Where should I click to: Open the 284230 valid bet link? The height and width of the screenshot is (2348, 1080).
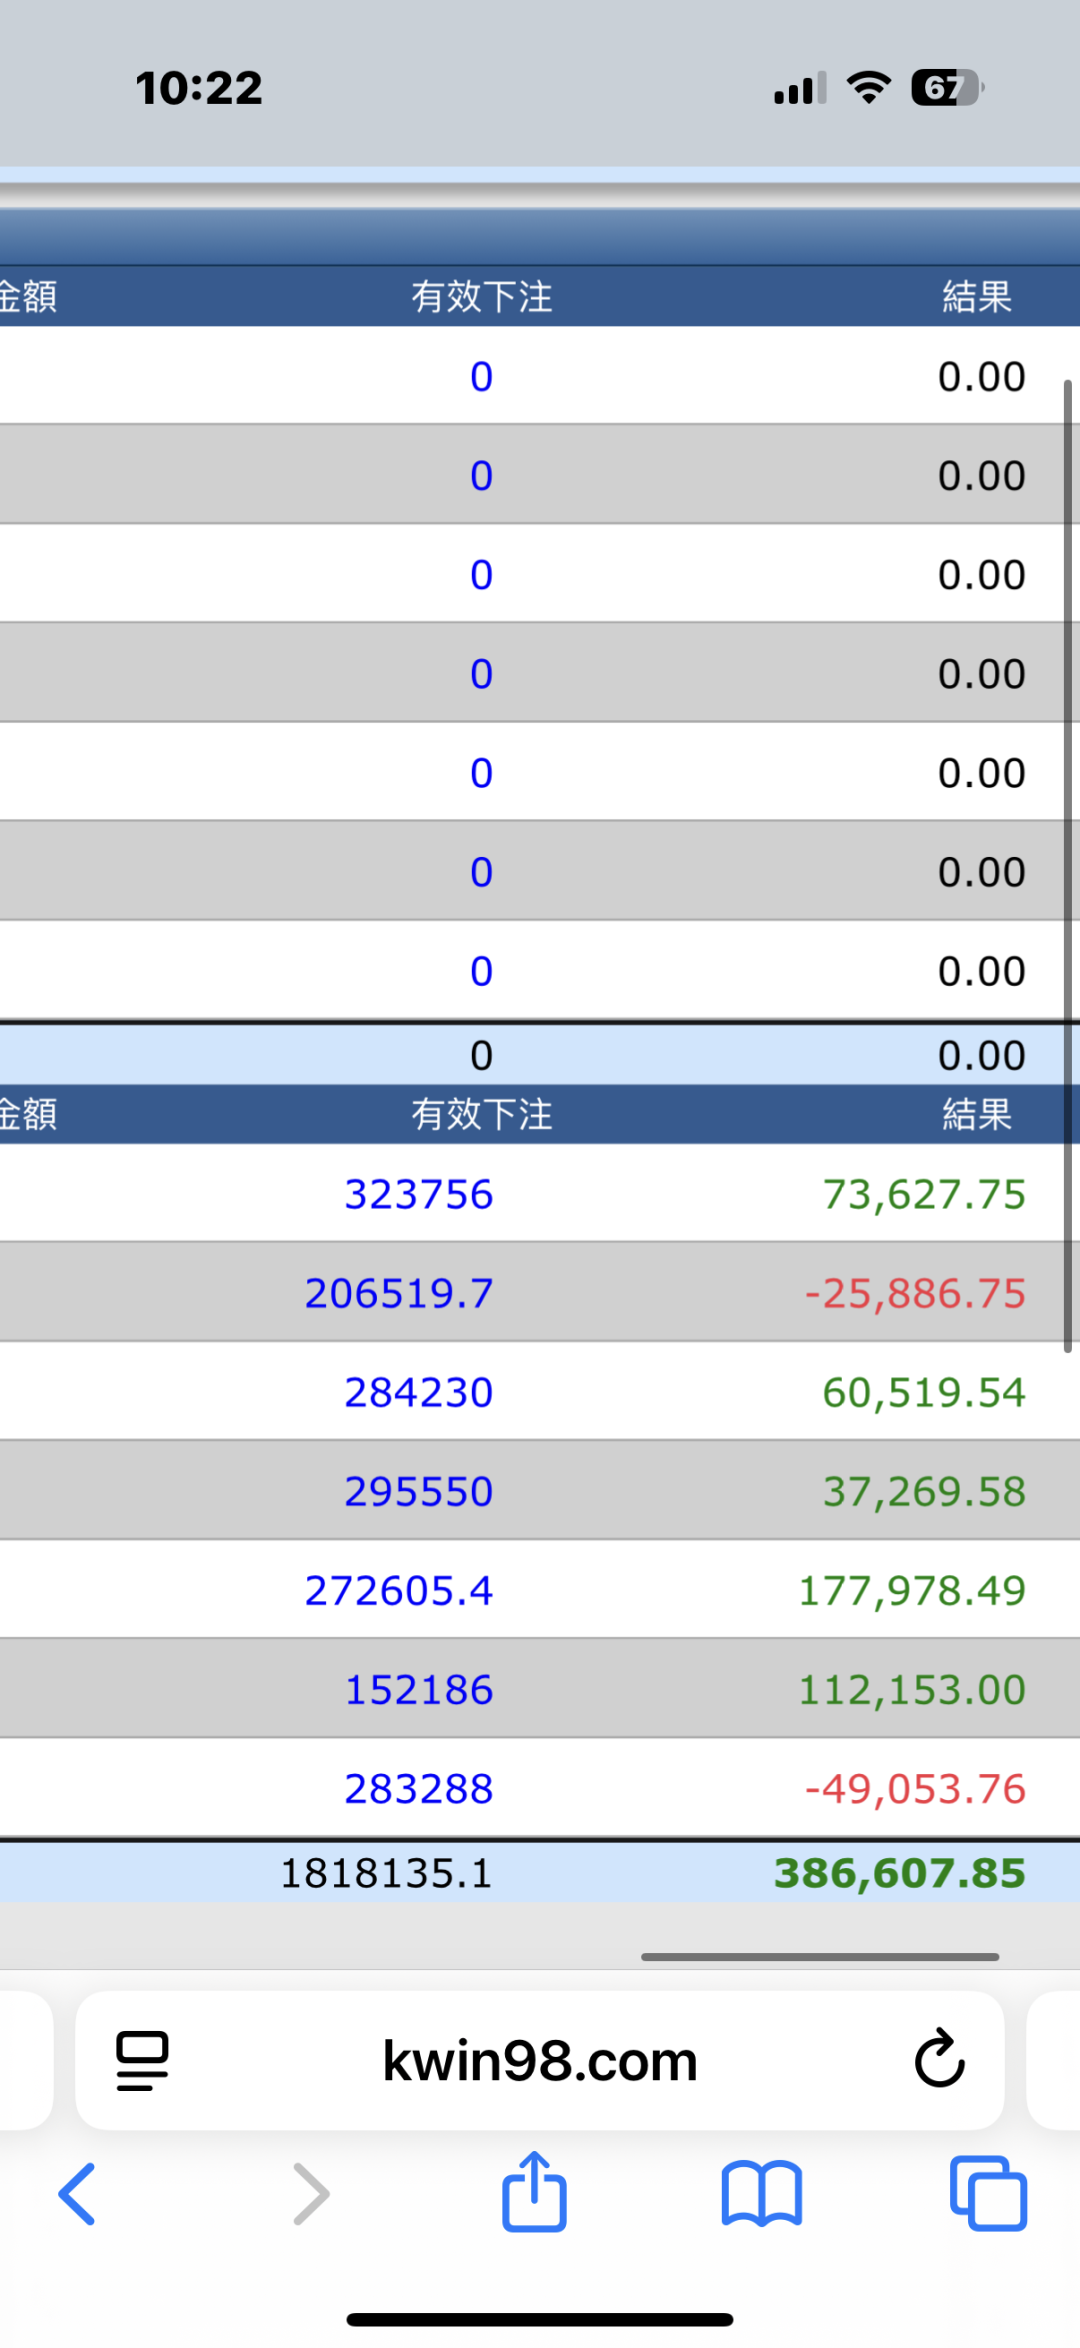click(419, 1392)
